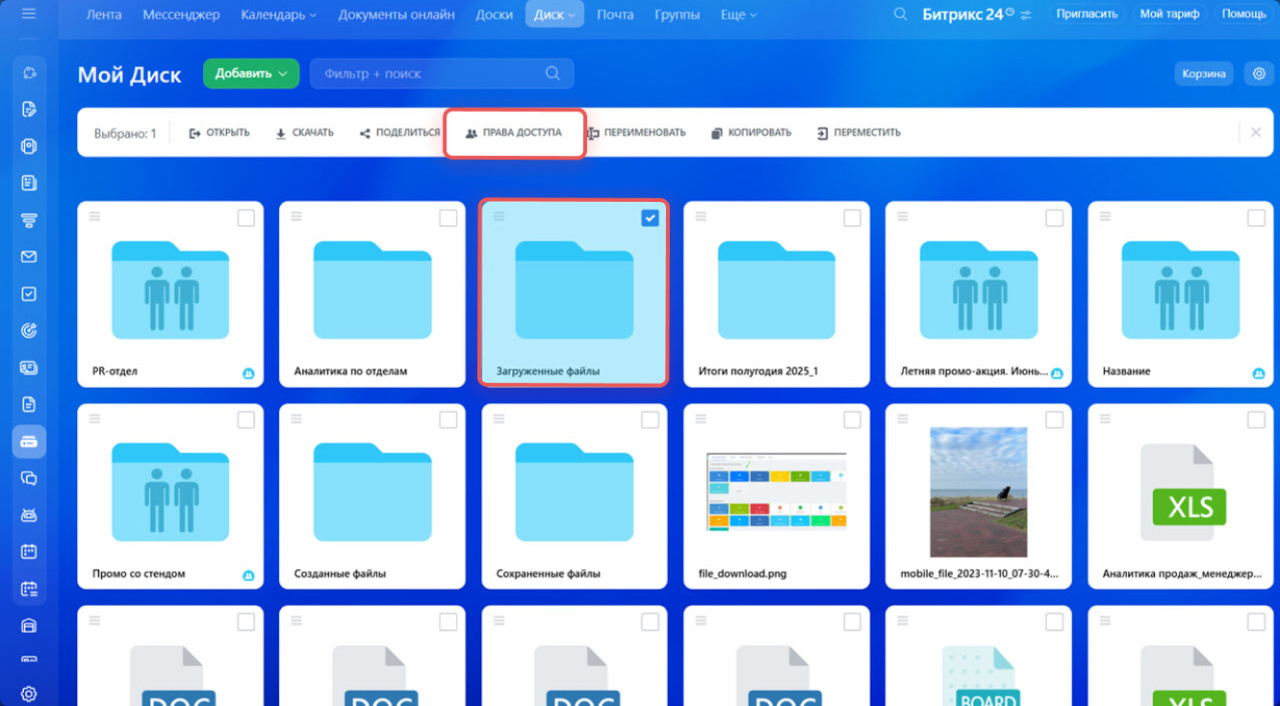Image resolution: width=1280 pixels, height=706 pixels.
Task: Click the clock icon beside Битрикс 24 logo
Action: 1009,11
